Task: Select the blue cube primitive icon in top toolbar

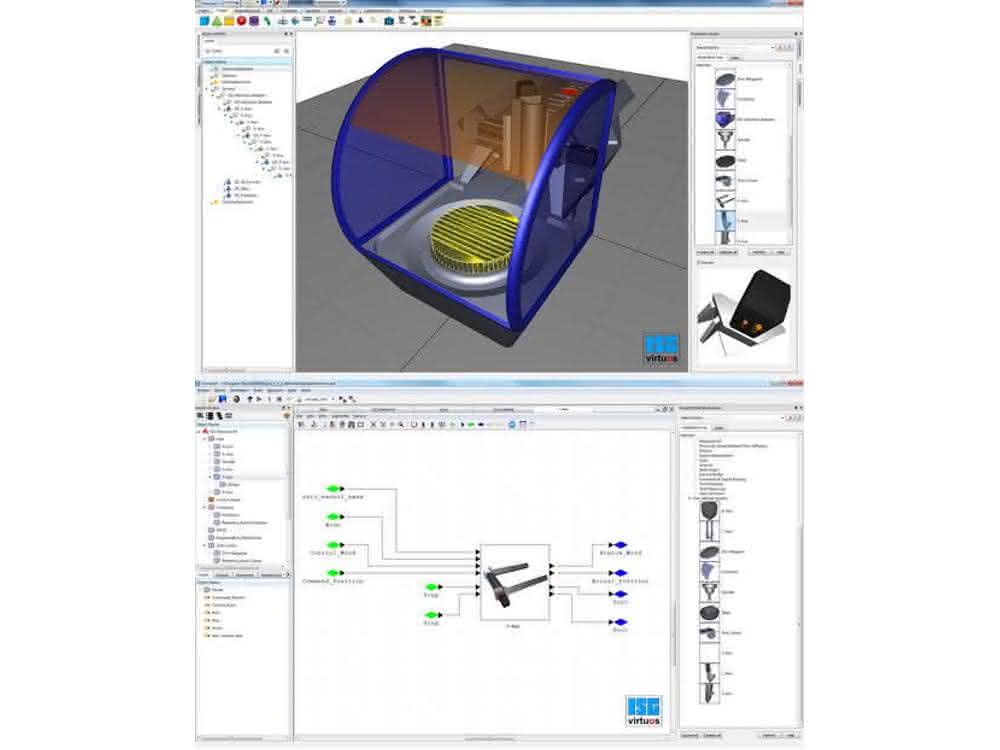Action: click(x=205, y=21)
